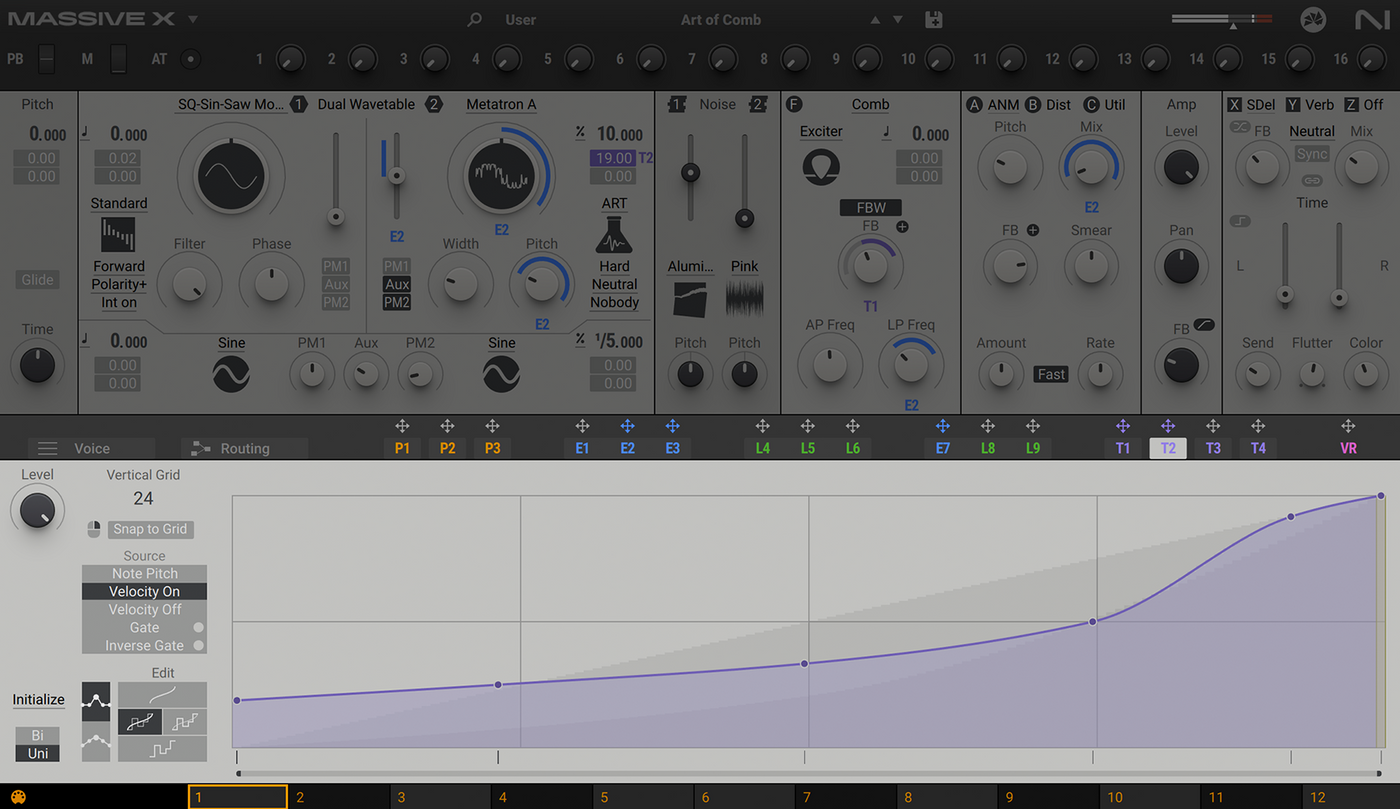Click the step icon above the L time slider
The height and width of the screenshot is (809, 1400).
pyautogui.click(x=1240, y=221)
